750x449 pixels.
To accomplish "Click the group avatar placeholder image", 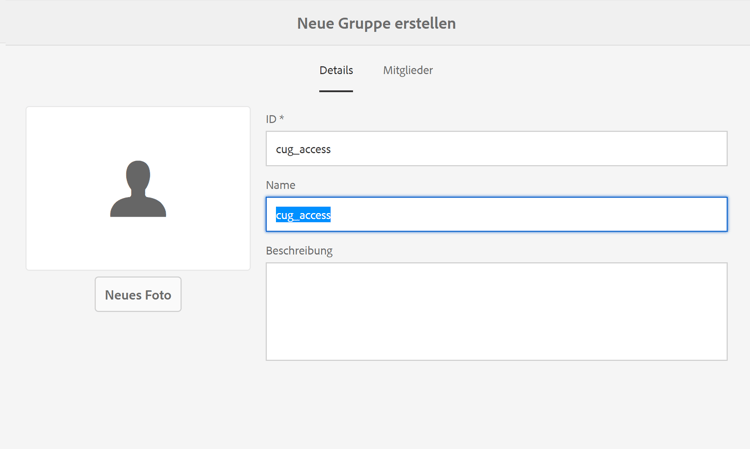I will tap(138, 188).
